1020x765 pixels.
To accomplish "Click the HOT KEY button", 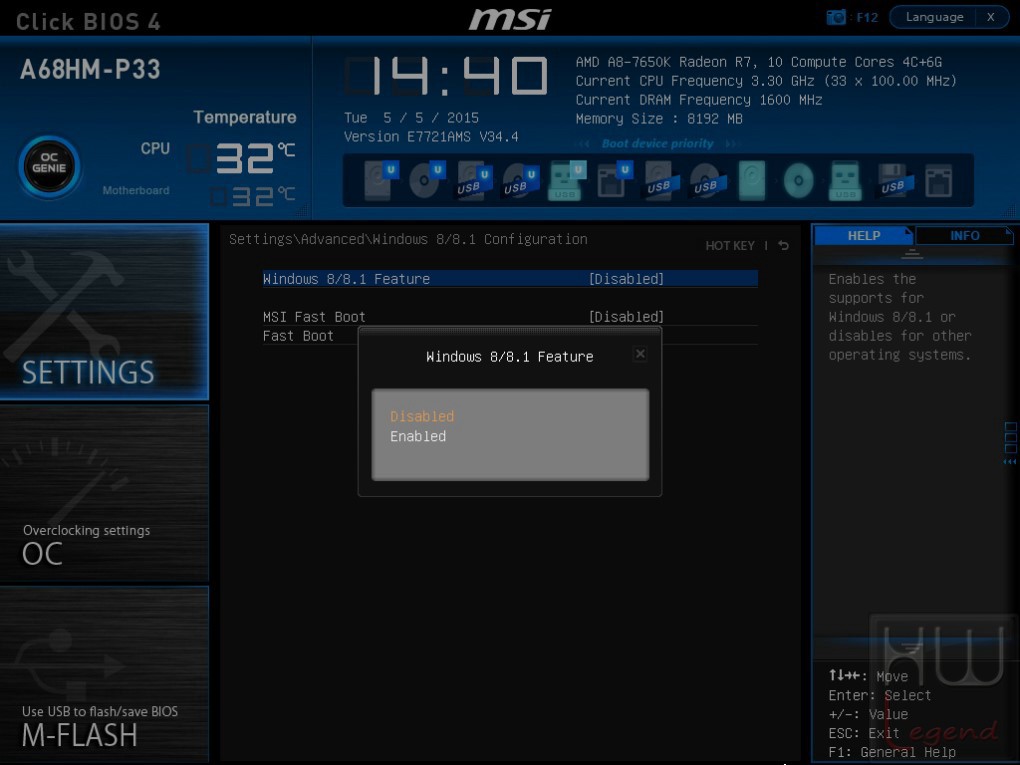I will click(730, 246).
